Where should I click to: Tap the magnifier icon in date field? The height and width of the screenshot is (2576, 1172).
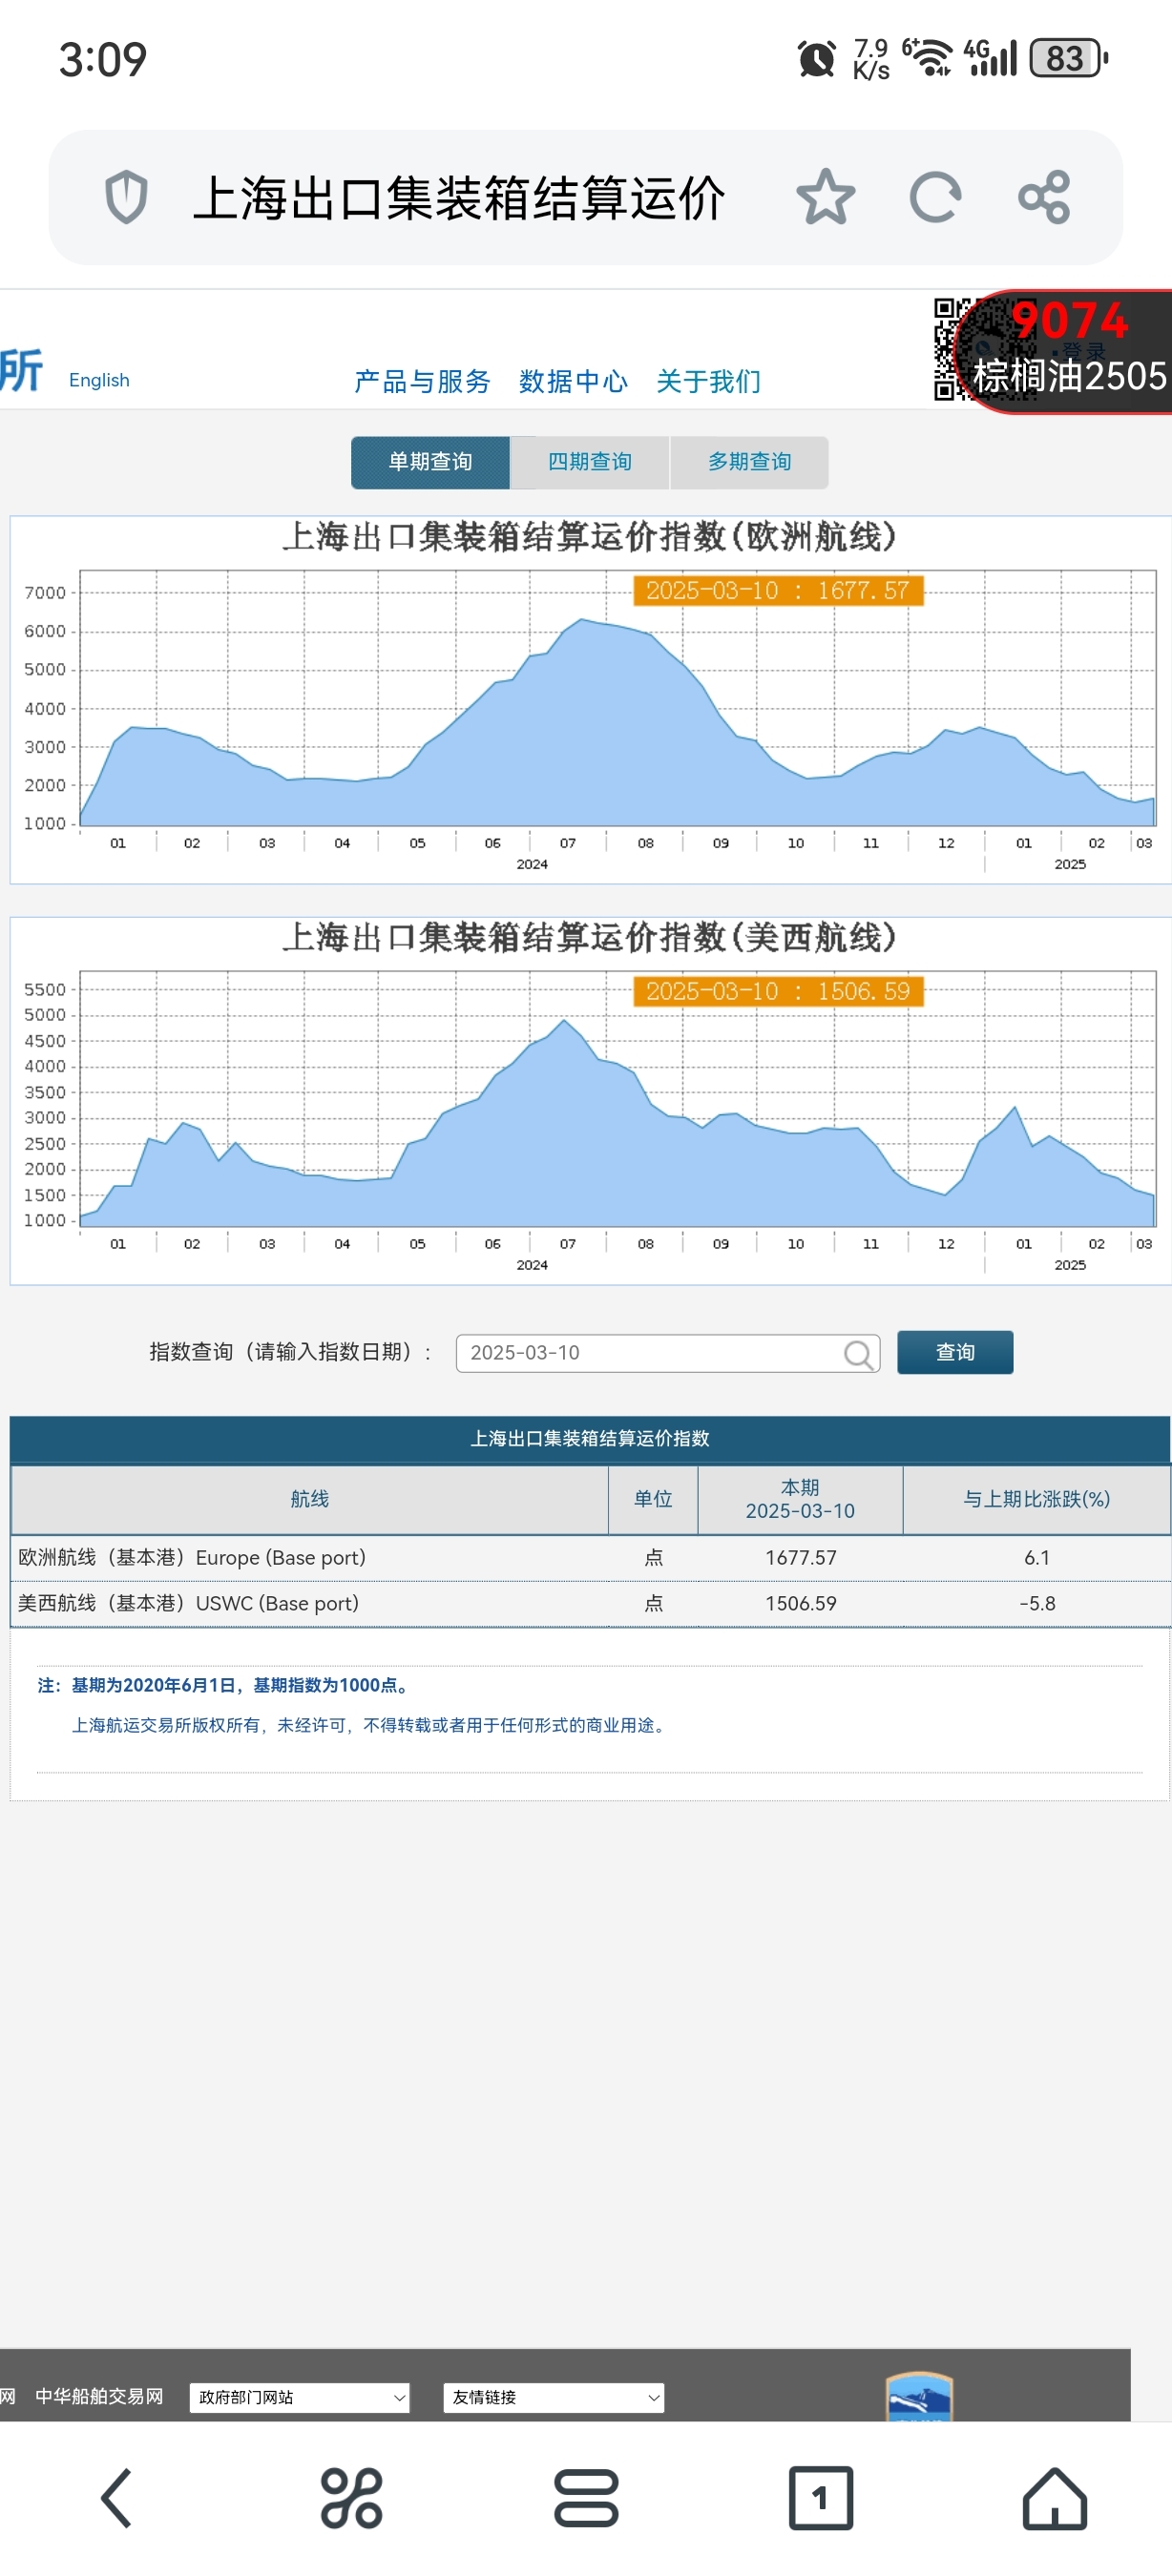858,1354
